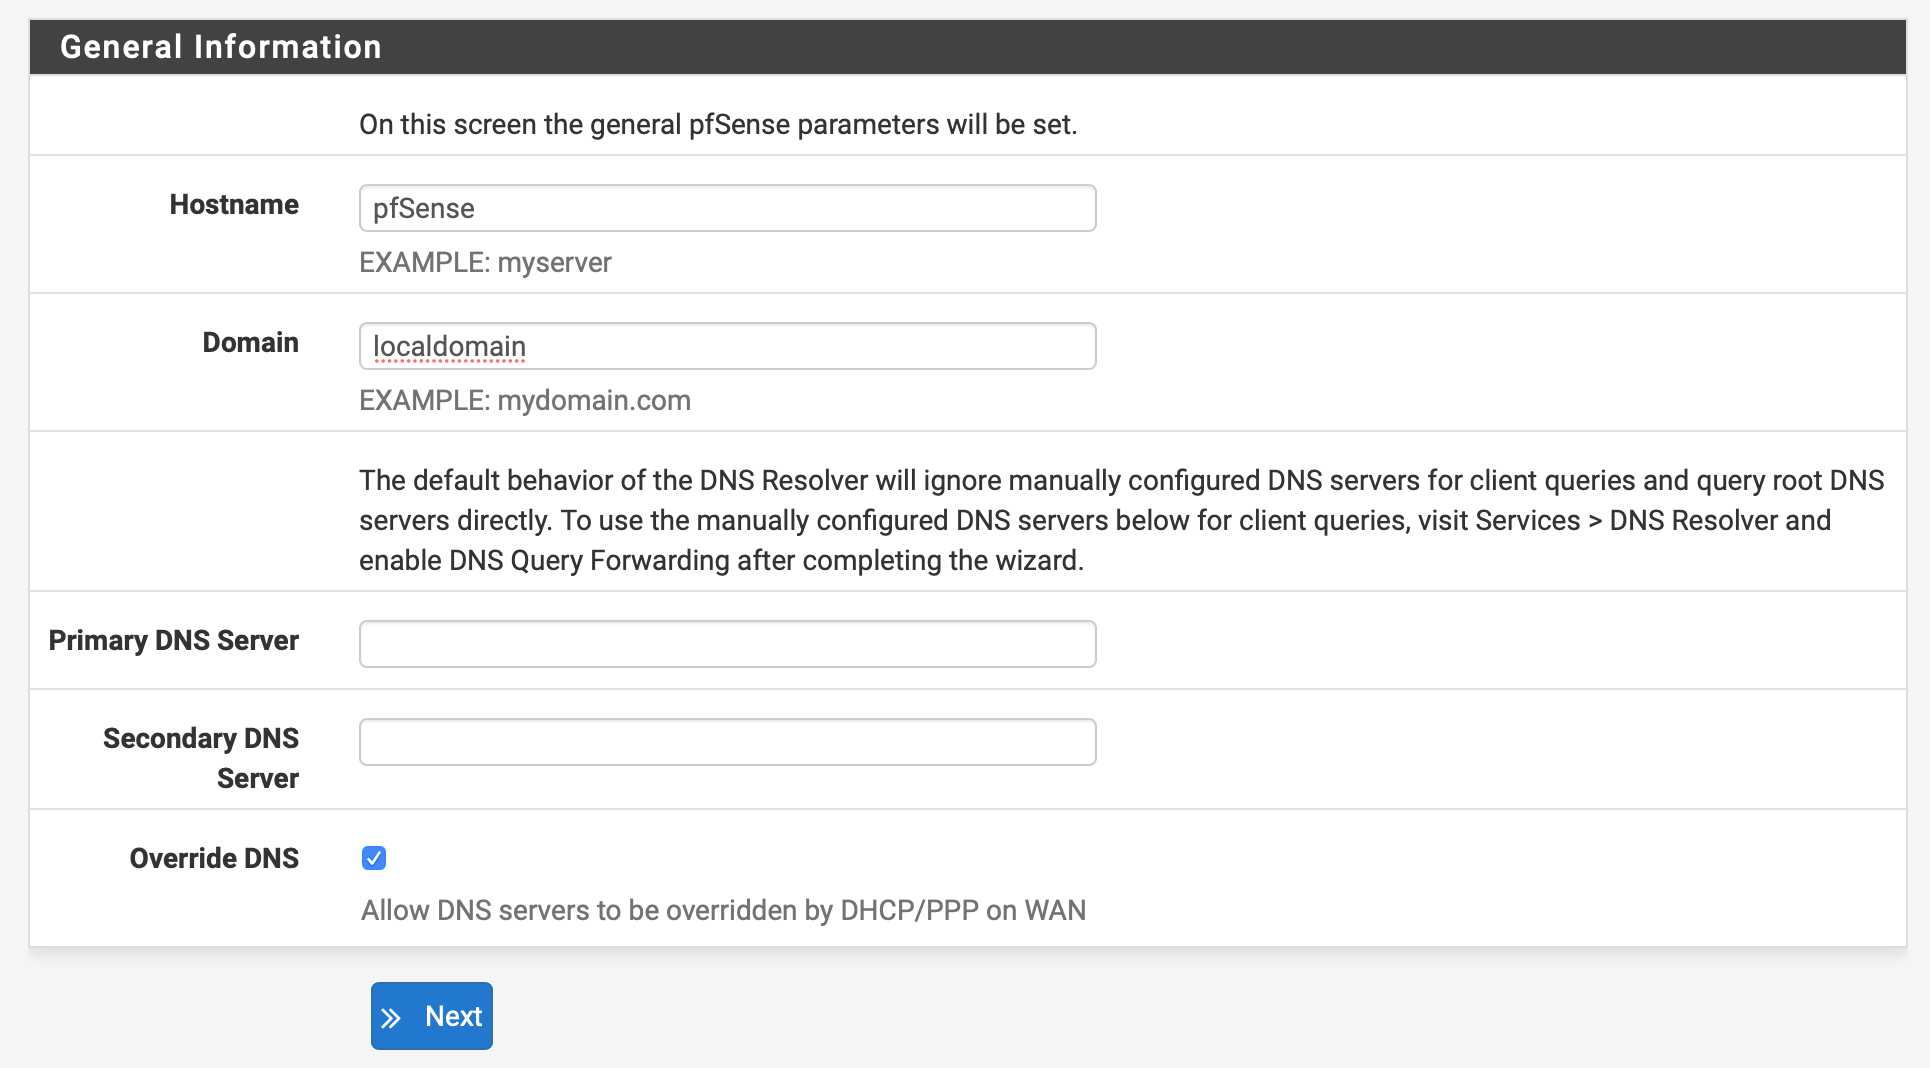Click the Domain label
Screen dimensions: 1930x1068
[250, 343]
